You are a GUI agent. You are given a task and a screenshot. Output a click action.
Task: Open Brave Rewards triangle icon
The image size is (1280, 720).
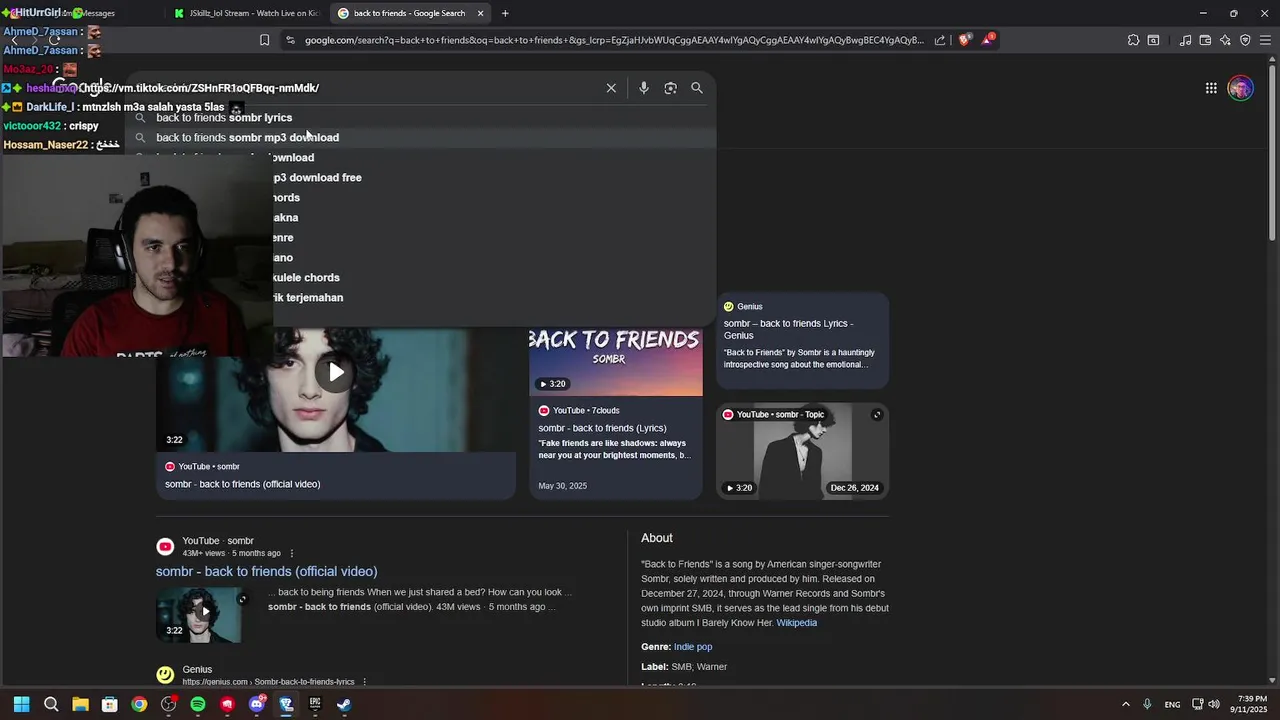click(988, 40)
